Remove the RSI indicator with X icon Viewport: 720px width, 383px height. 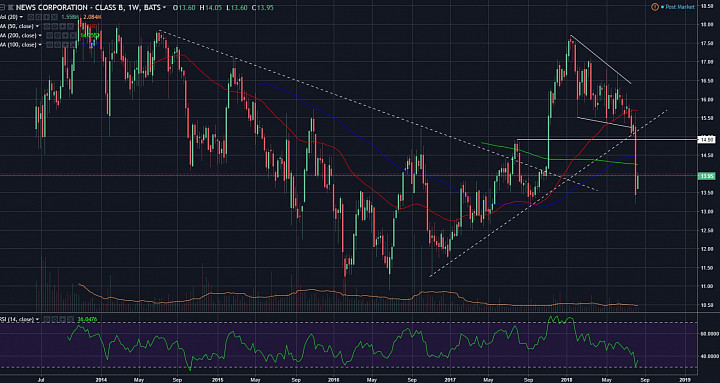click(70, 319)
